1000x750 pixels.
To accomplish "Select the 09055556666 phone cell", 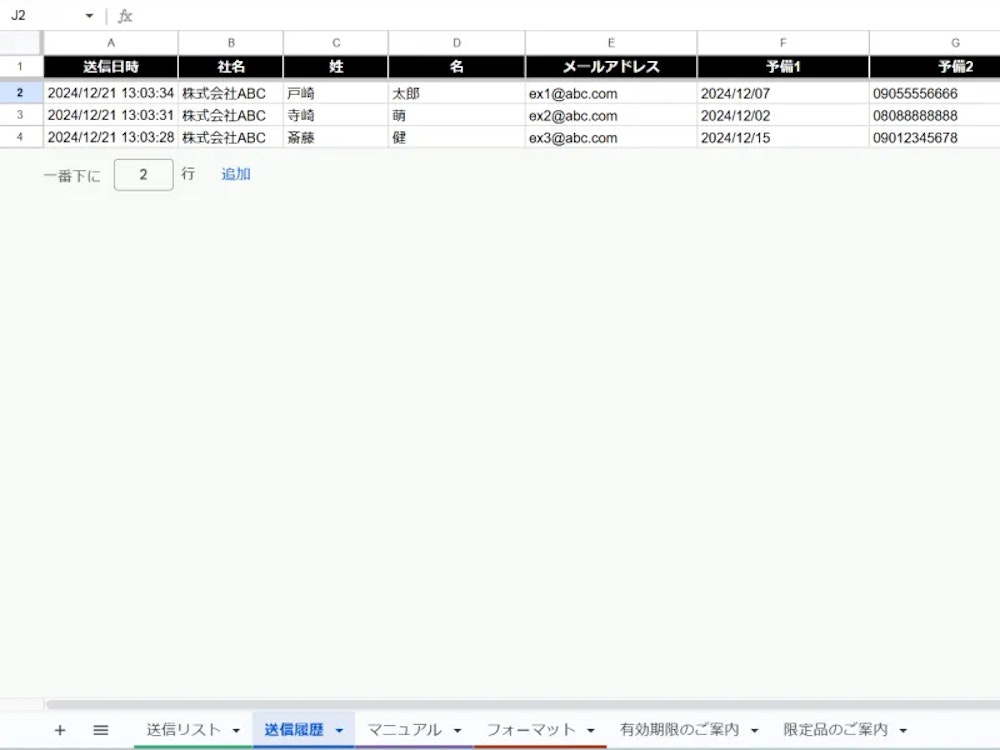I will [935, 93].
